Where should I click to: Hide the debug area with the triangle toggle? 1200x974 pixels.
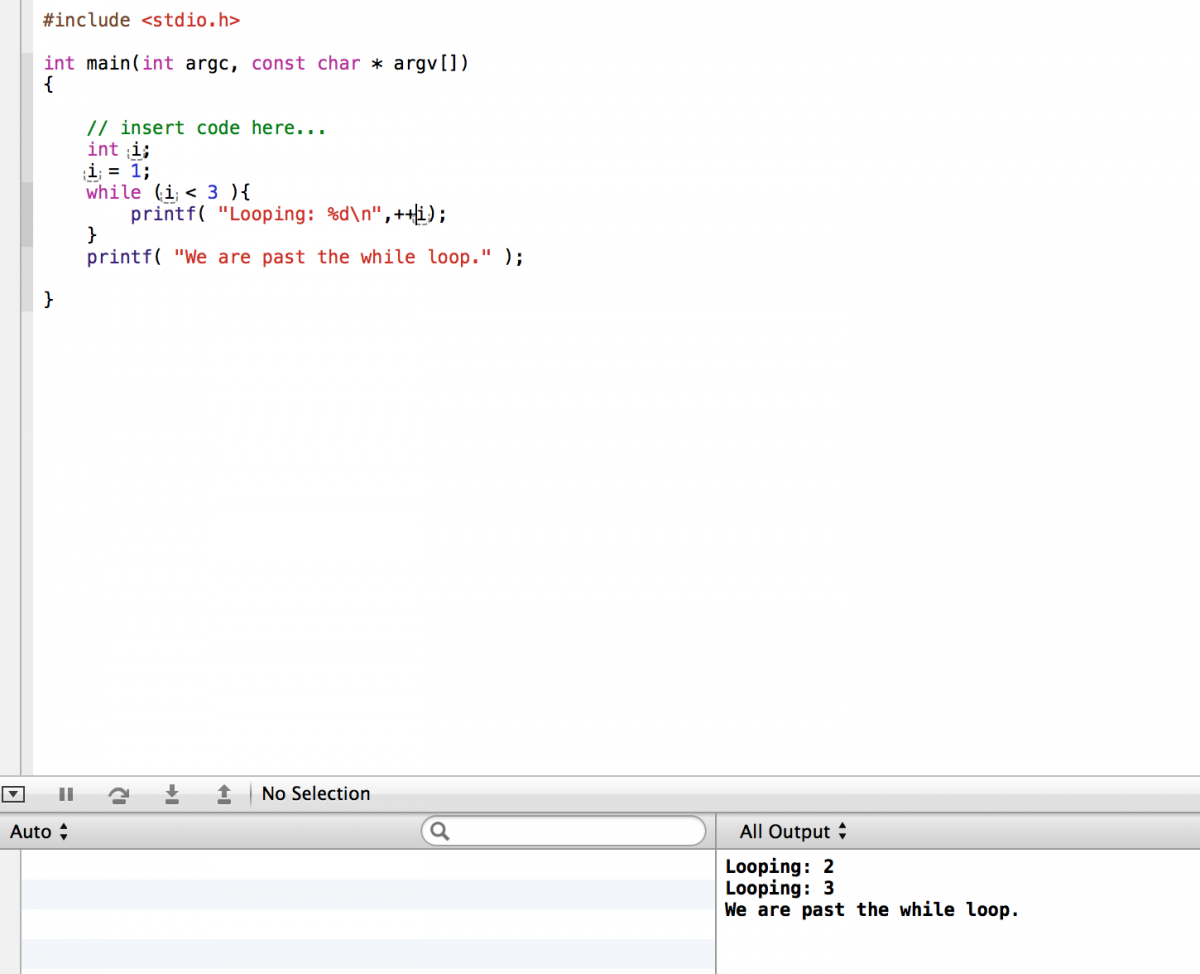(13, 794)
